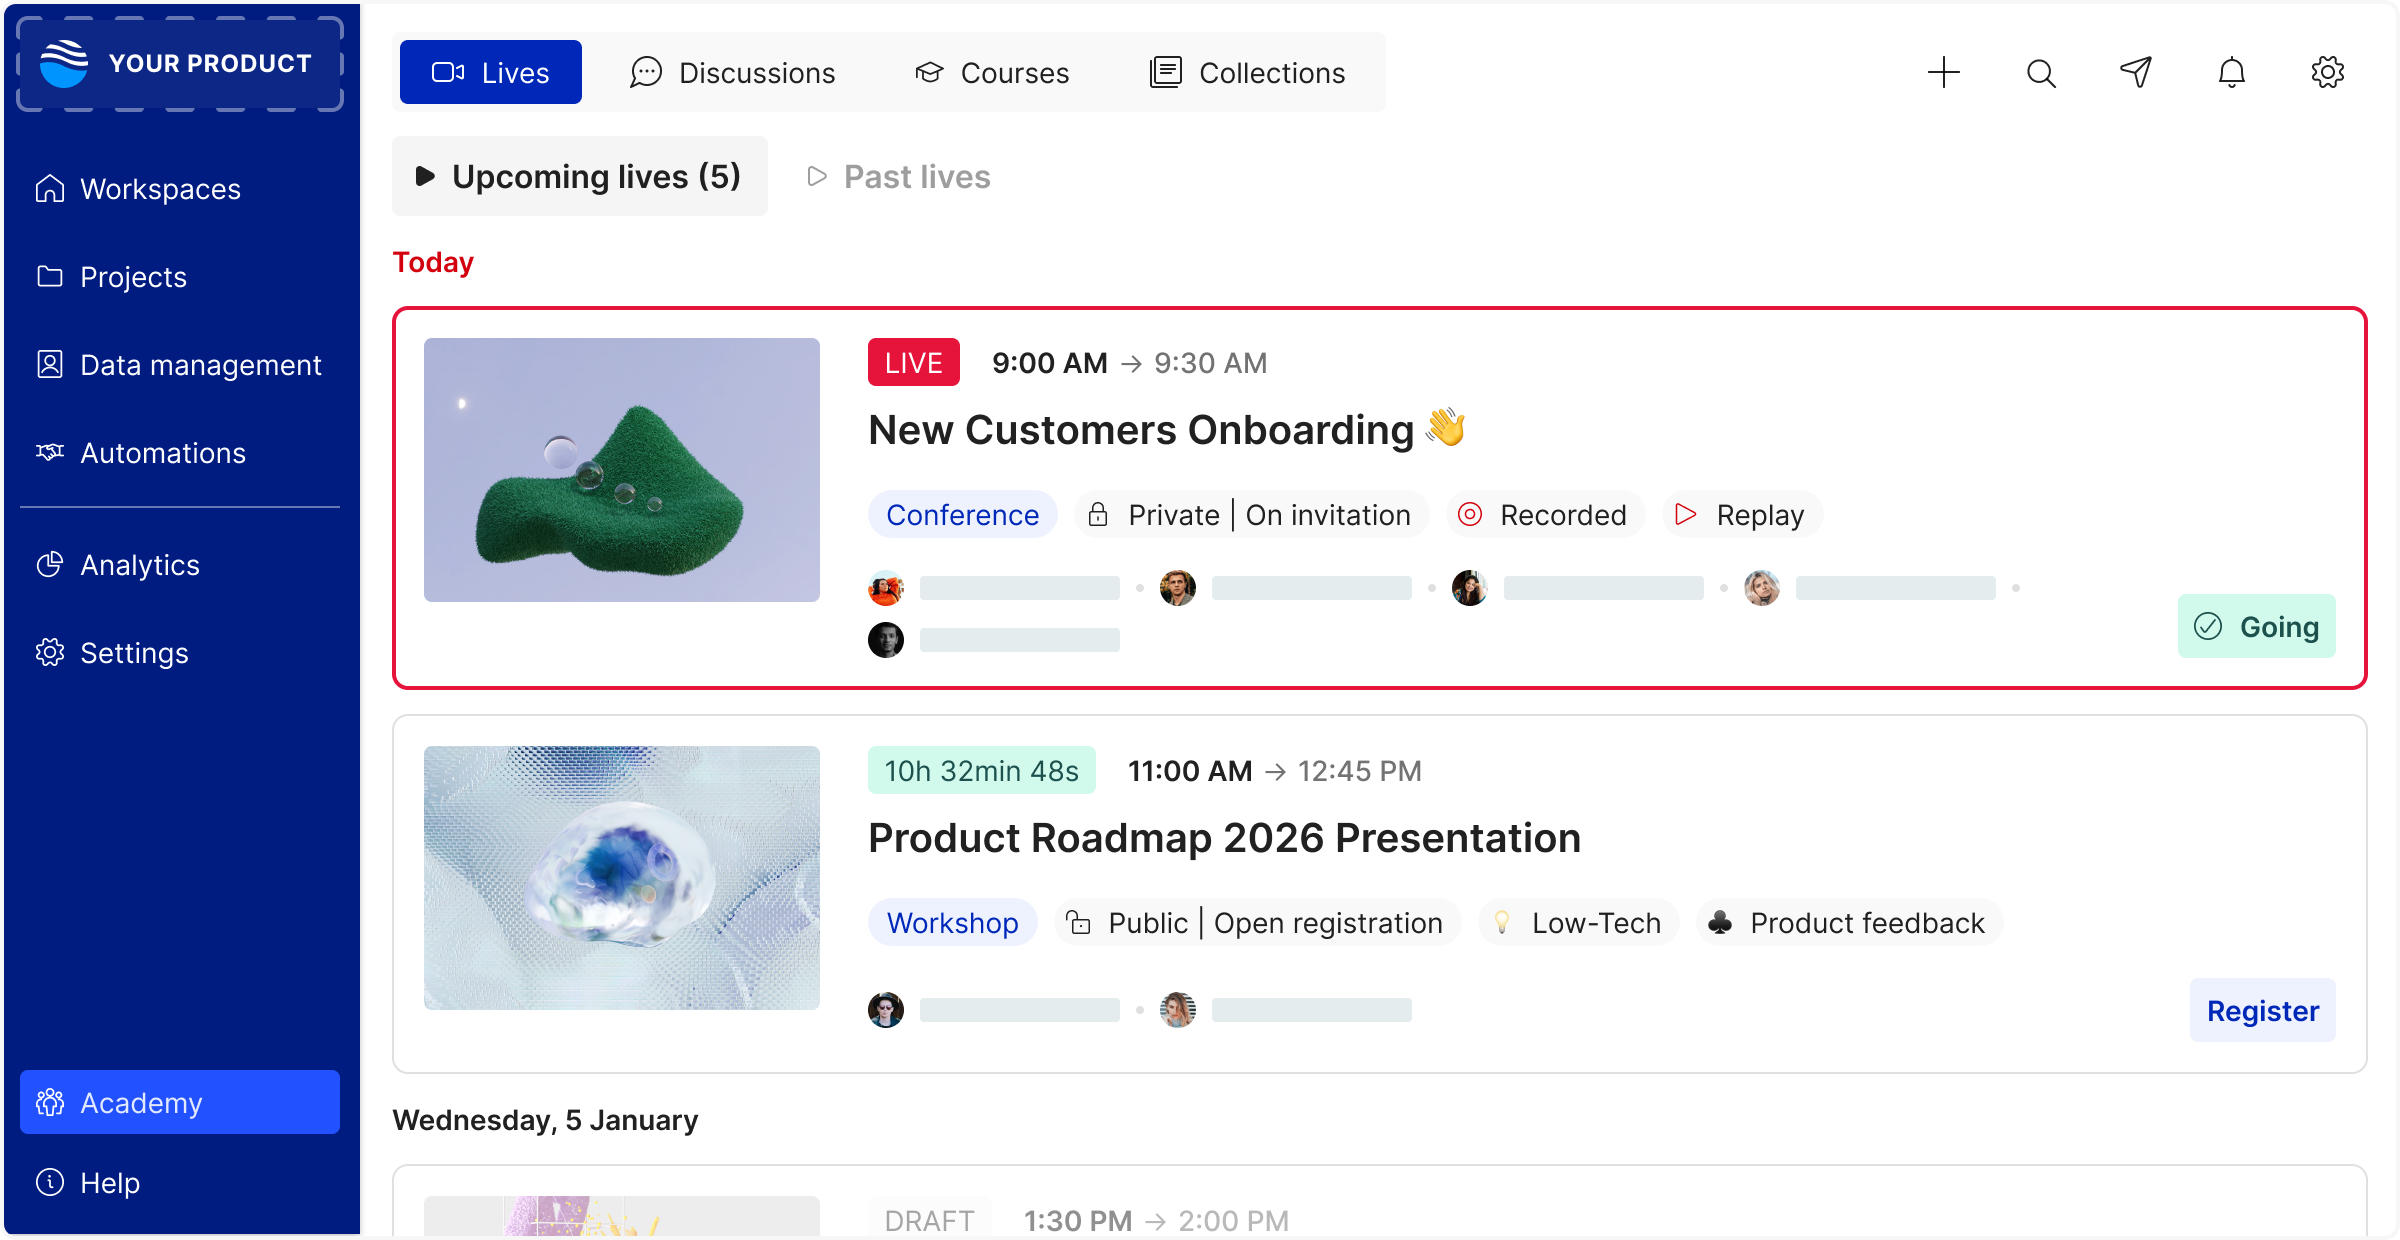Toggle Going status on Onboarding event
Screen dimensions: 2400x1240
click(2256, 627)
